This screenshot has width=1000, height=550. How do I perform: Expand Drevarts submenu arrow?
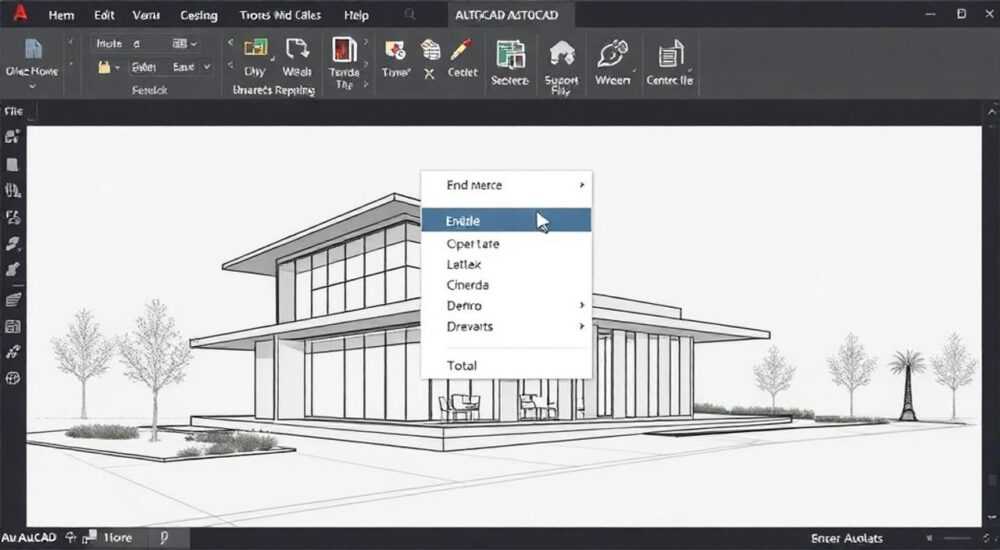[582, 326]
